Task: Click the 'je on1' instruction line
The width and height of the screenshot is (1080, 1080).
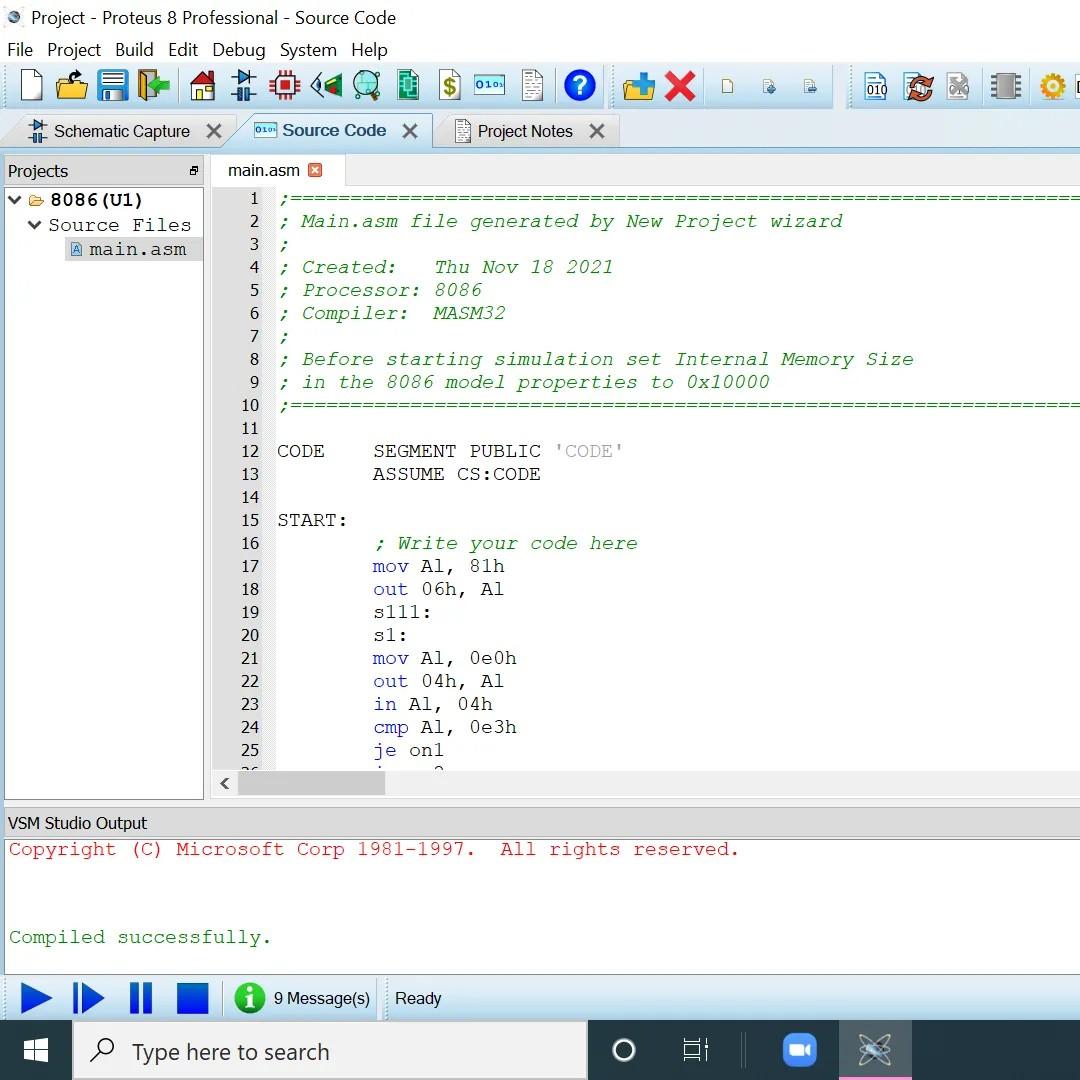Action: coord(408,750)
